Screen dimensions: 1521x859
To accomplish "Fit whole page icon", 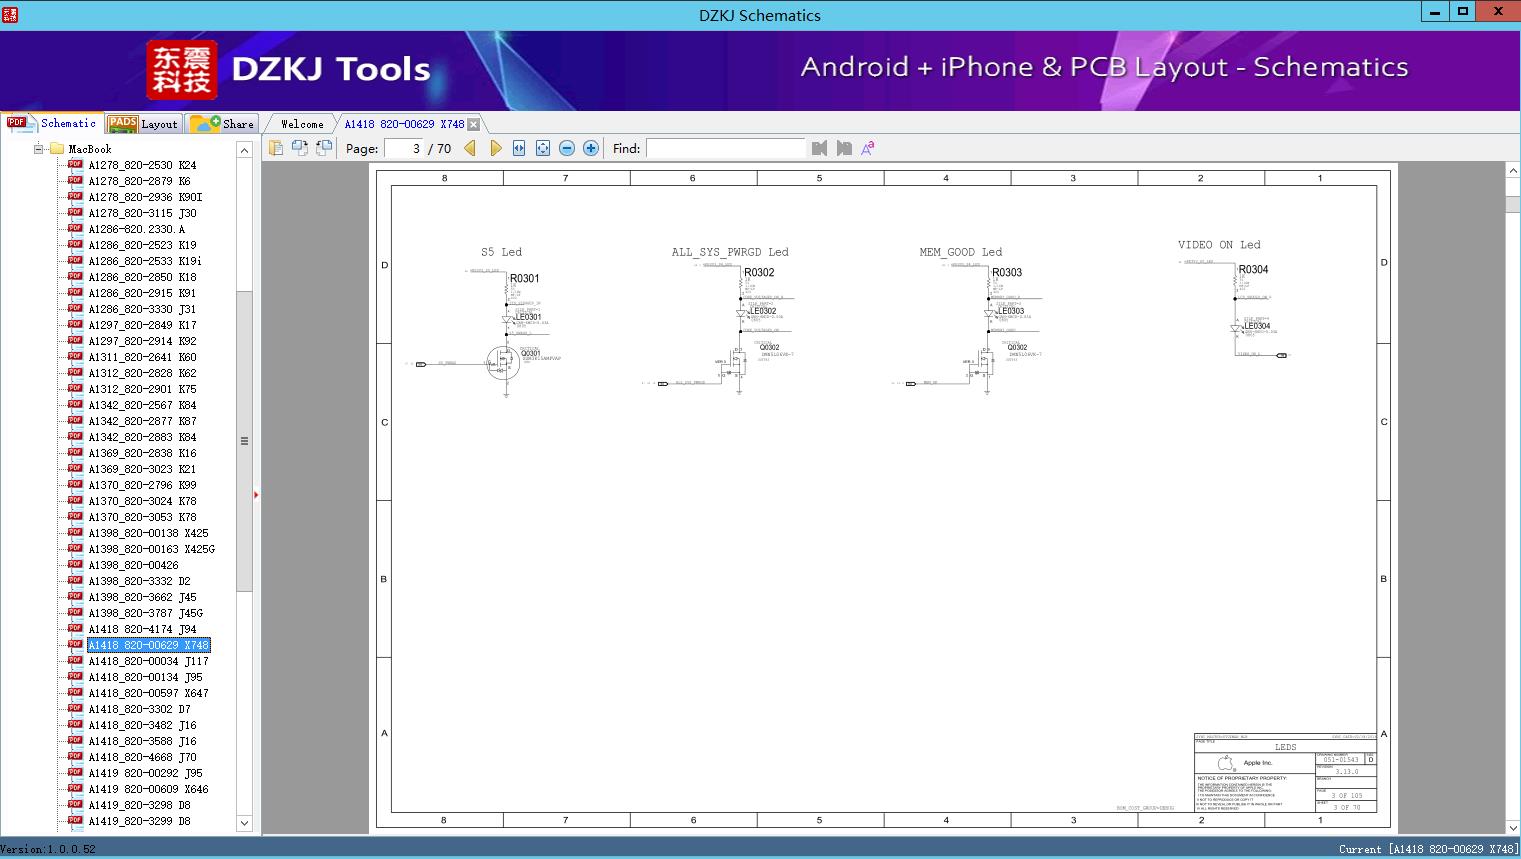I will pyautogui.click(x=543, y=148).
